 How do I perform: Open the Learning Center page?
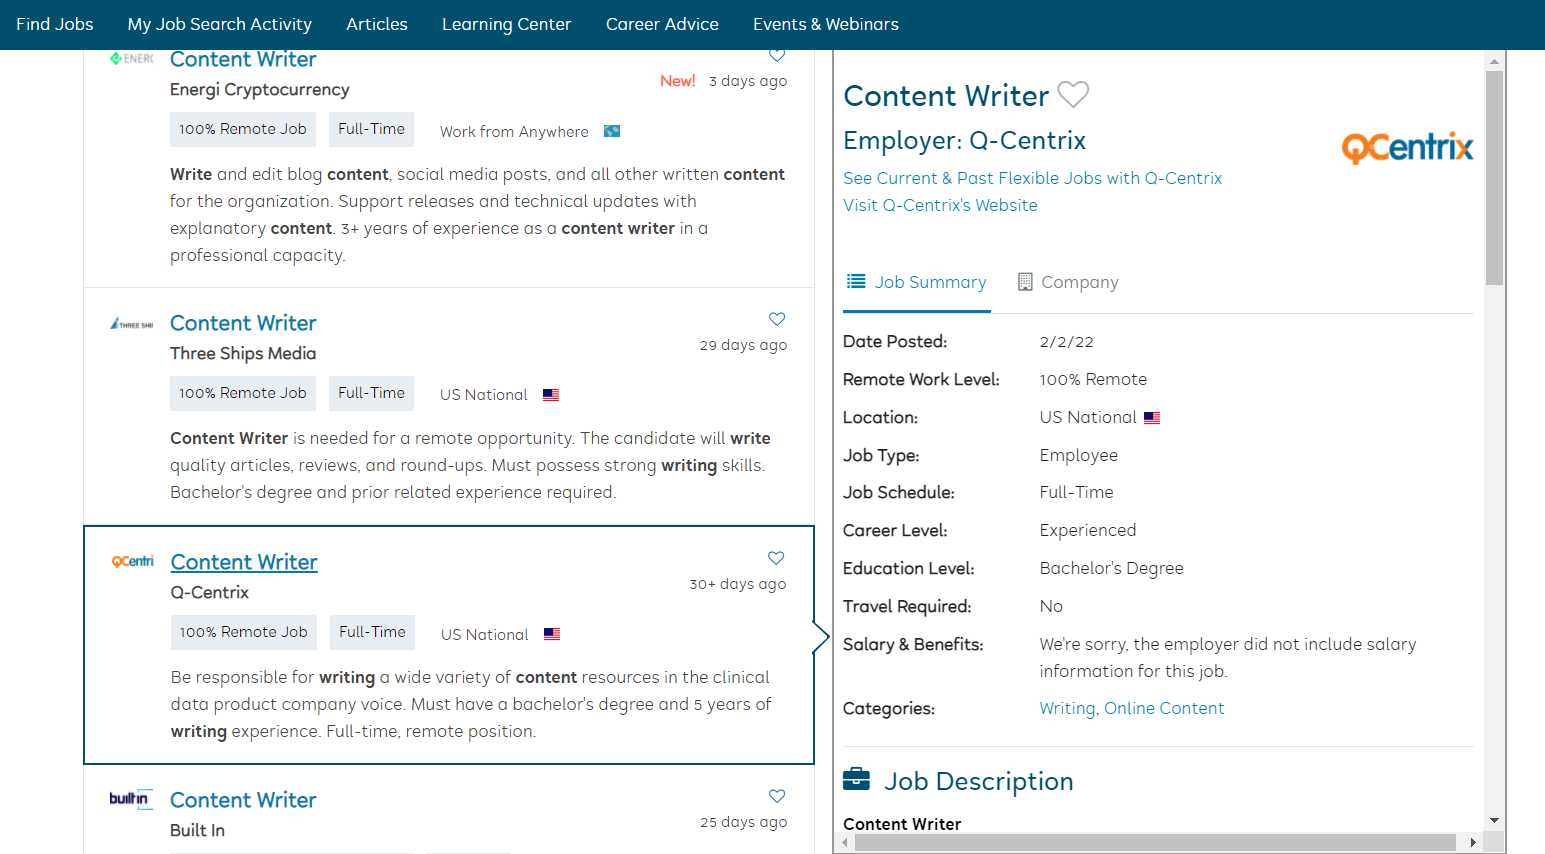pyautogui.click(x=507, y=24)
